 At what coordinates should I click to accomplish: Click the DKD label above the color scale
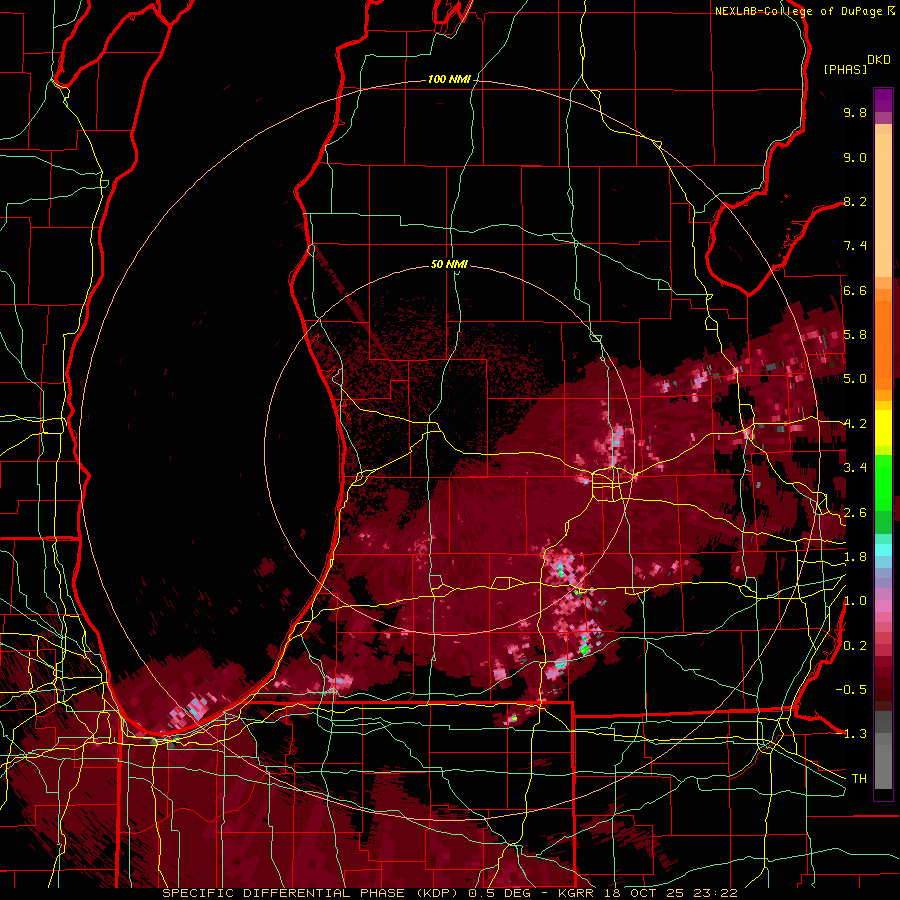(879, 60)
